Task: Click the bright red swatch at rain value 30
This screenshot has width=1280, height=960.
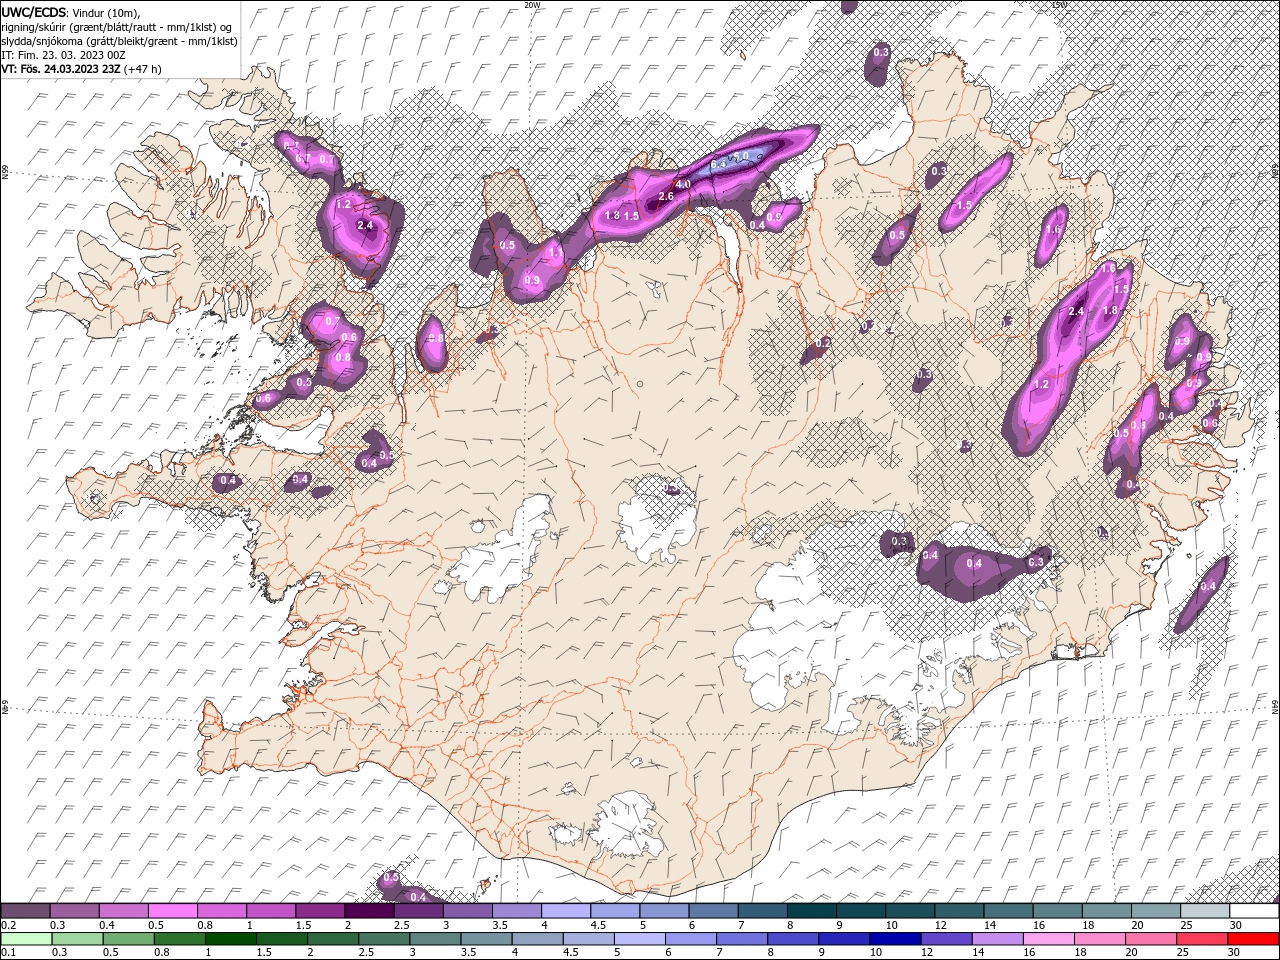Action: (x=1253, y=939)
